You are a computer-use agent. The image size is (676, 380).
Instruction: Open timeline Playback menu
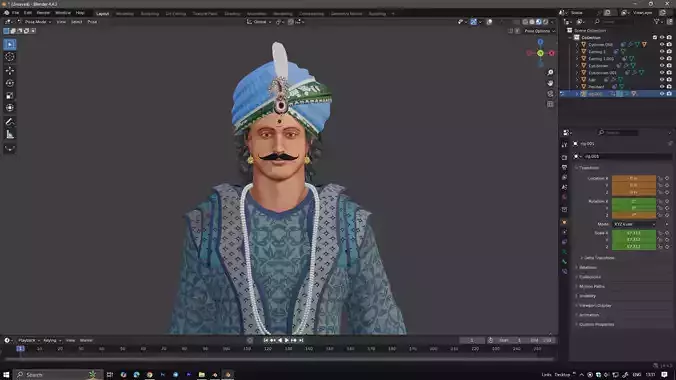tap(28, 340)
